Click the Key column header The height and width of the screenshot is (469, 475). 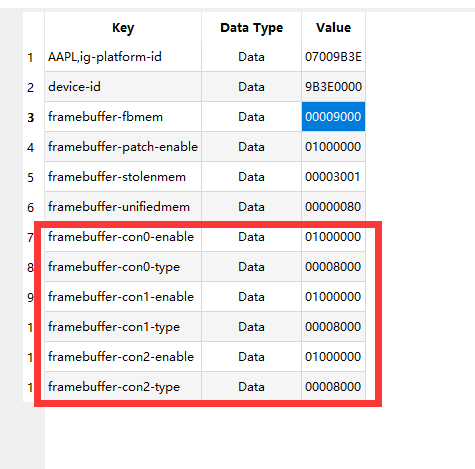pos(123,27)
